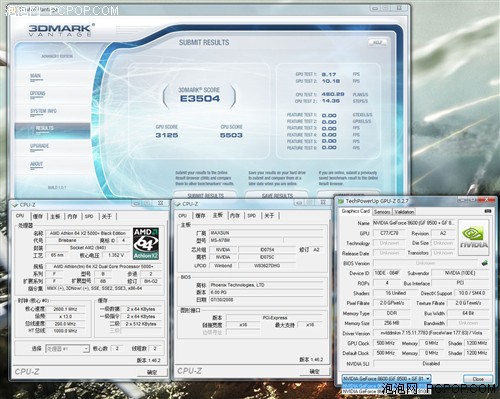The width and height of the screenshot is (500, 399).
Task: Click 确定 button in the mainboard CPU-Z window
Action: [314, 371]
